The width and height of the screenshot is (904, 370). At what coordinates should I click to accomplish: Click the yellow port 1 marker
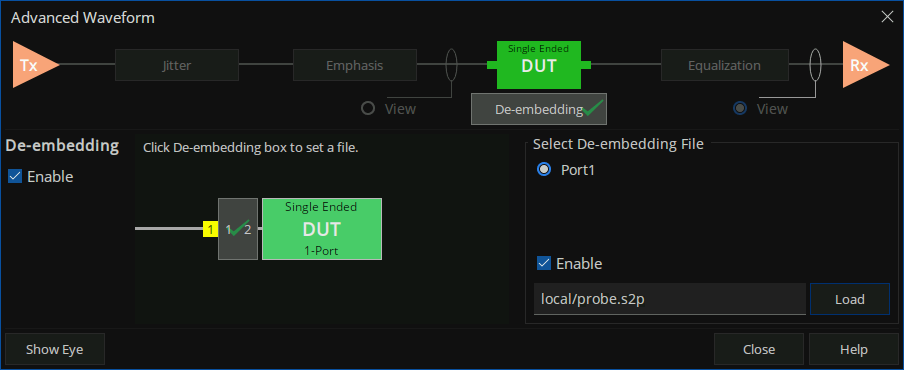tap(210, 229)
